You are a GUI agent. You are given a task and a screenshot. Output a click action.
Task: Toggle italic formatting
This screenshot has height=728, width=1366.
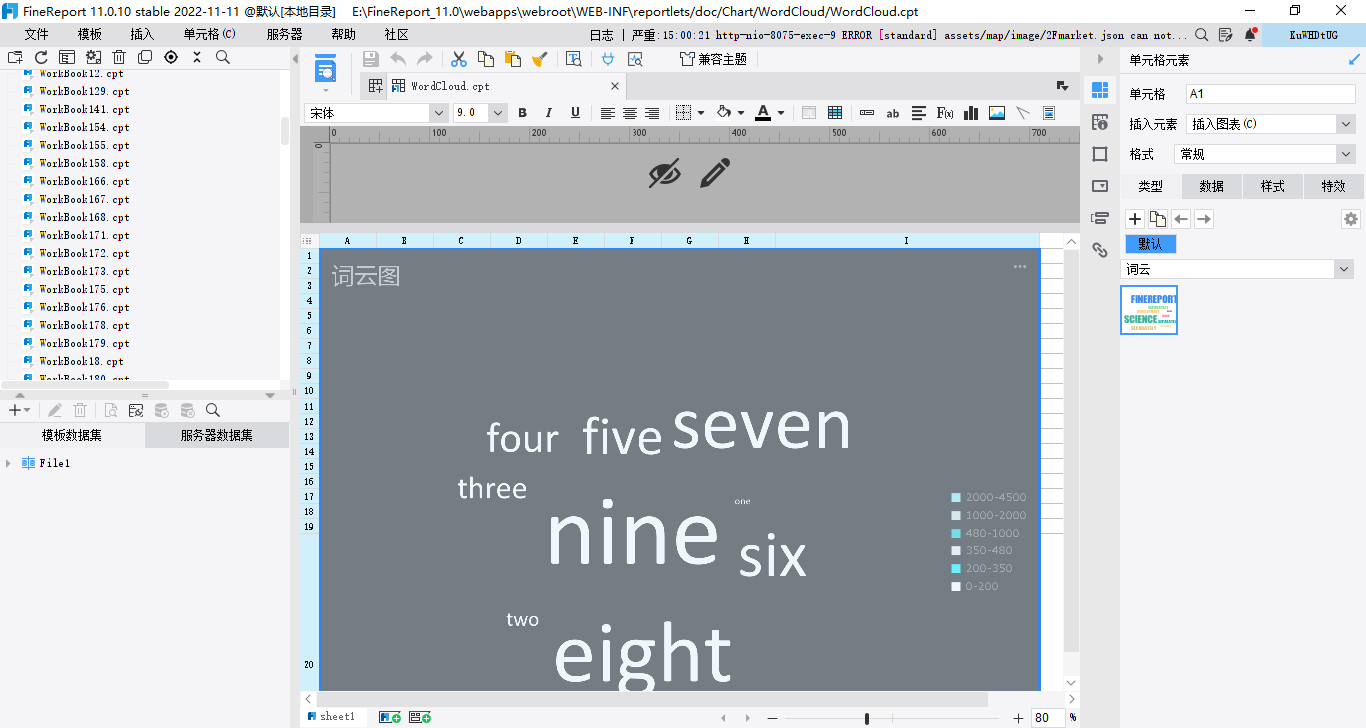click(x=548, y=113)
